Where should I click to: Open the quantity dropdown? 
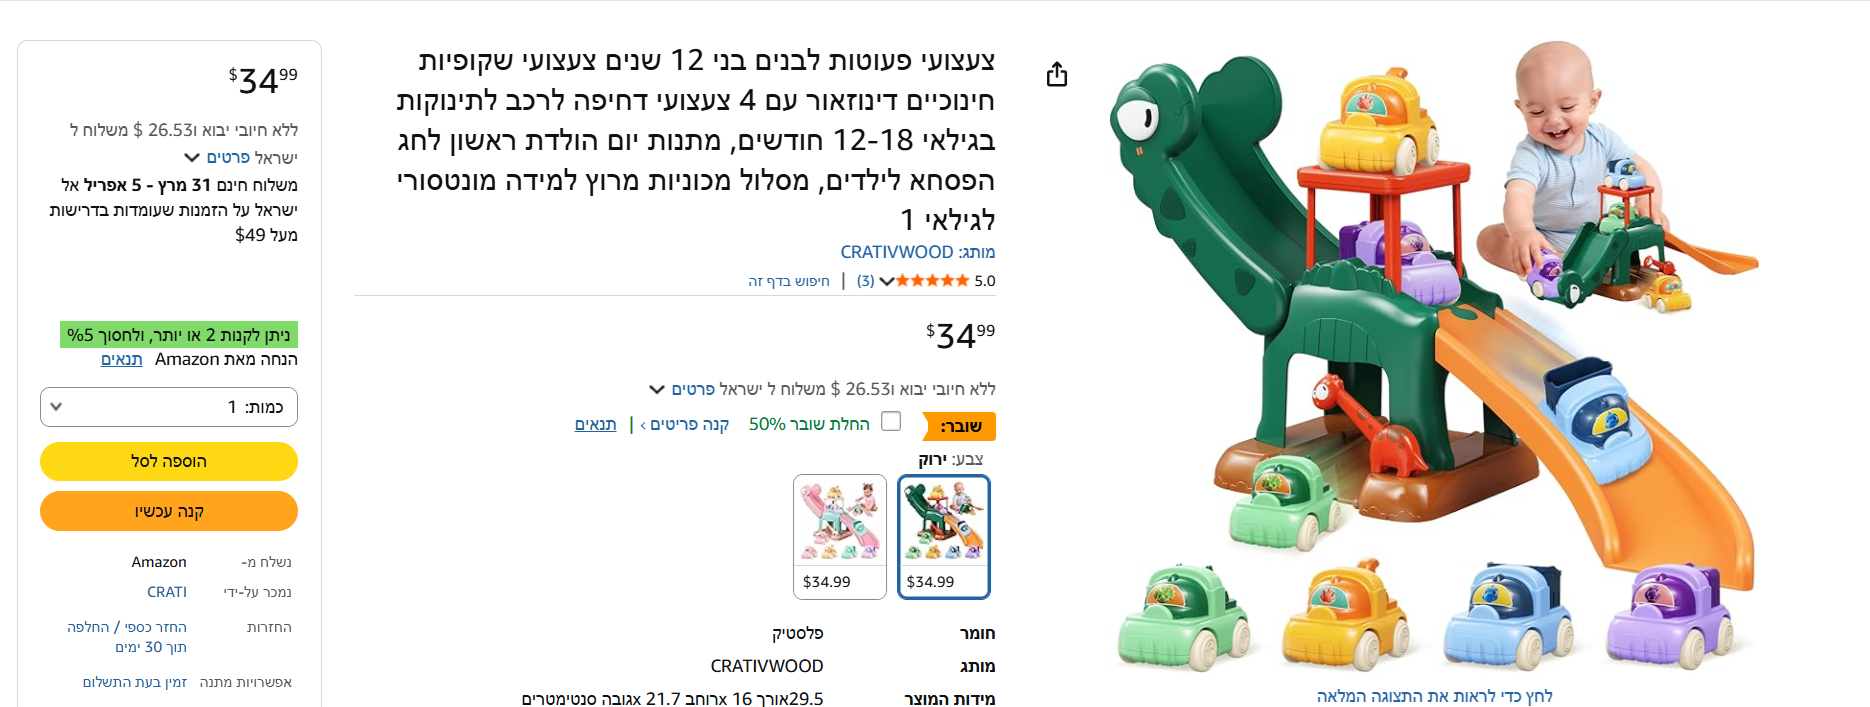[169, 407]
